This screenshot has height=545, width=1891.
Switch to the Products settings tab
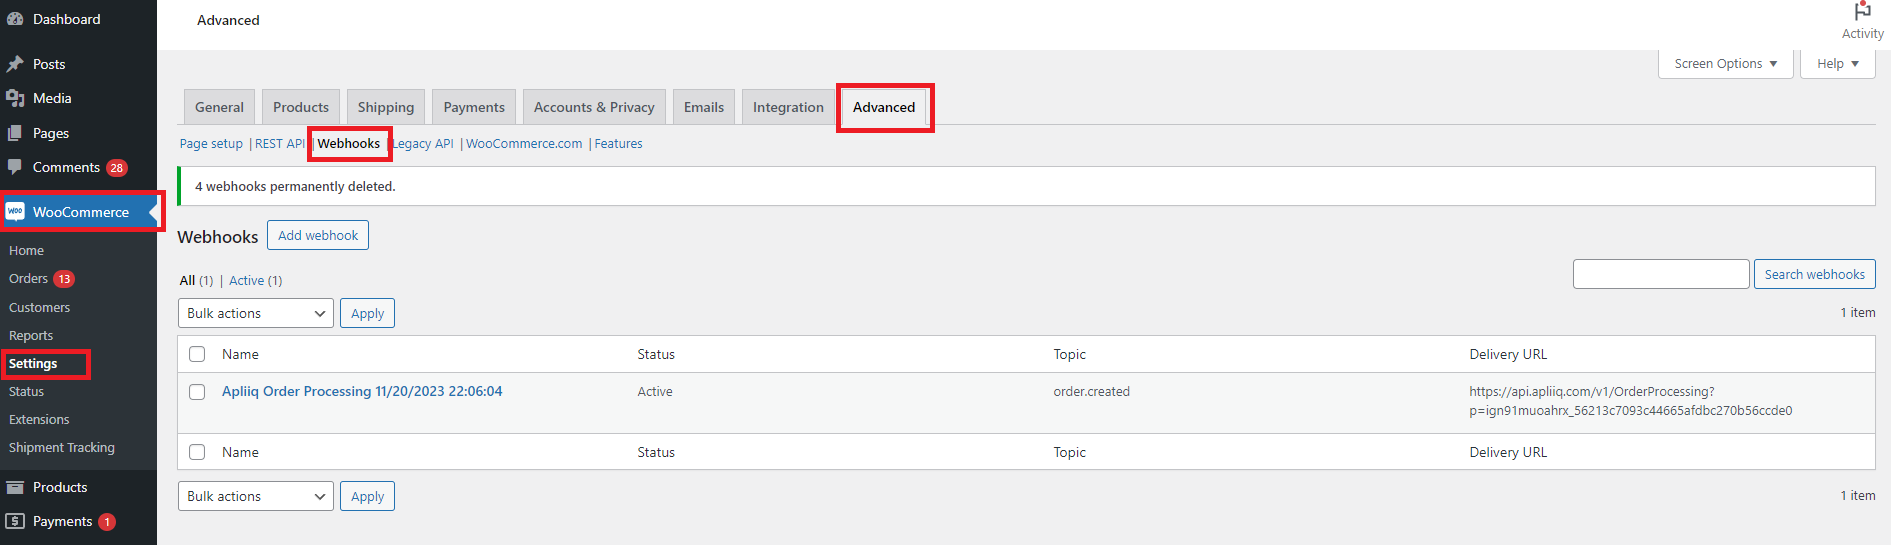(301, 107)
